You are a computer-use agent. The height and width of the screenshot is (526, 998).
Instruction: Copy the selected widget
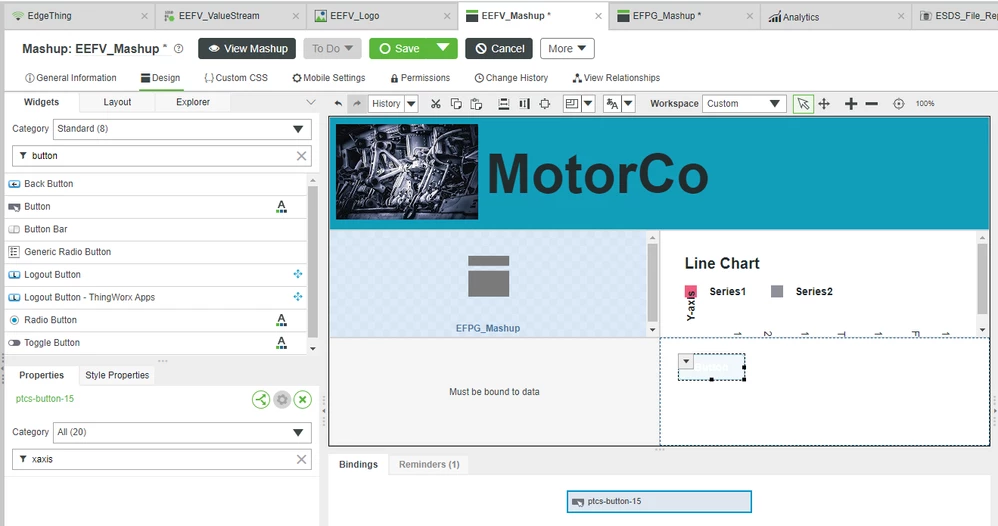point(456,103)
